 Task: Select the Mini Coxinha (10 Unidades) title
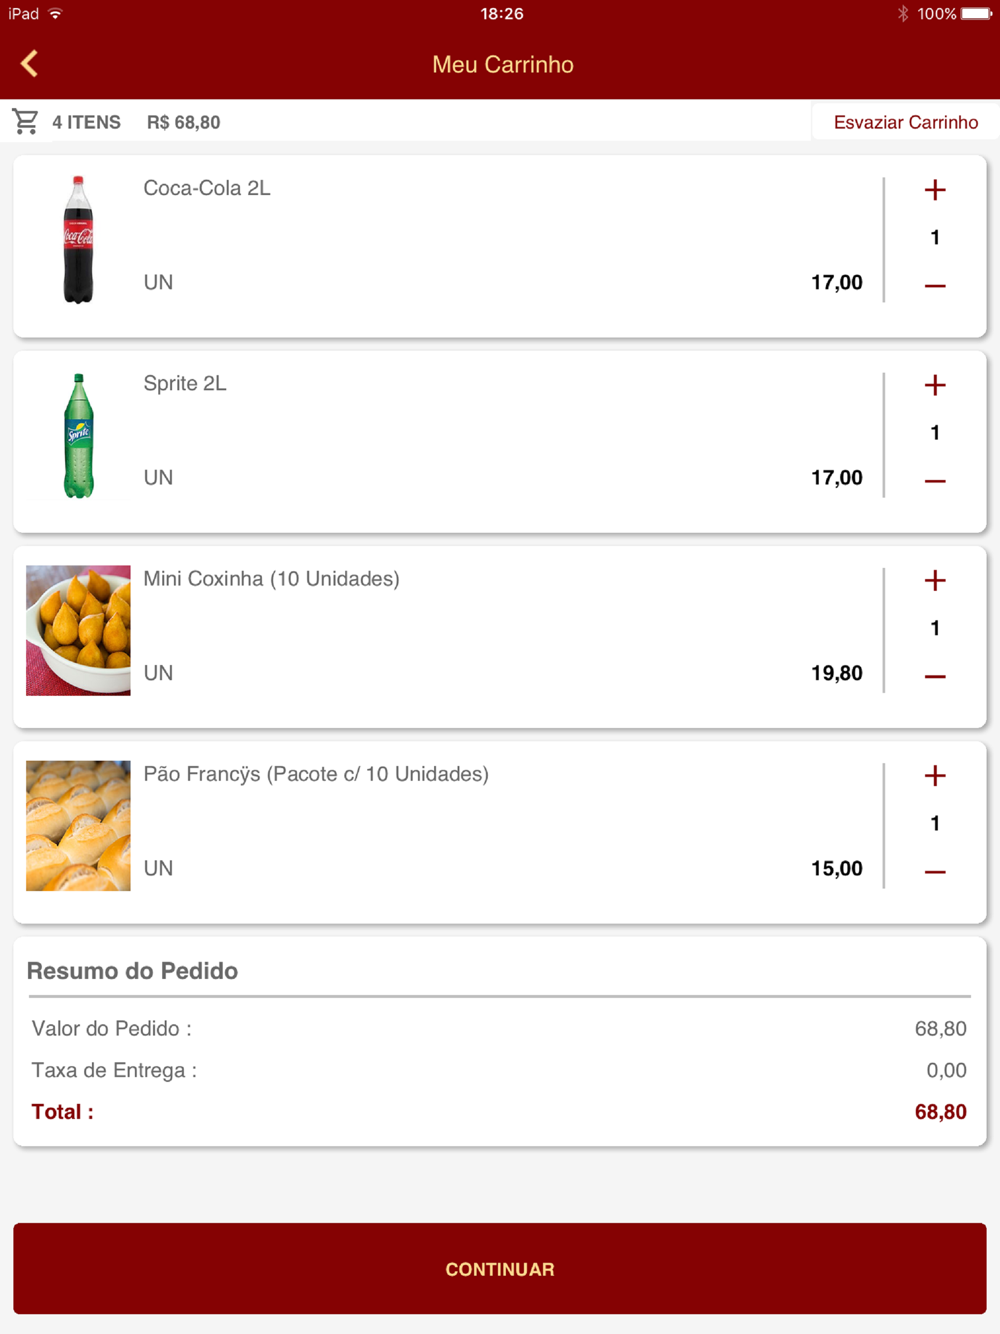tap(271, 578)
